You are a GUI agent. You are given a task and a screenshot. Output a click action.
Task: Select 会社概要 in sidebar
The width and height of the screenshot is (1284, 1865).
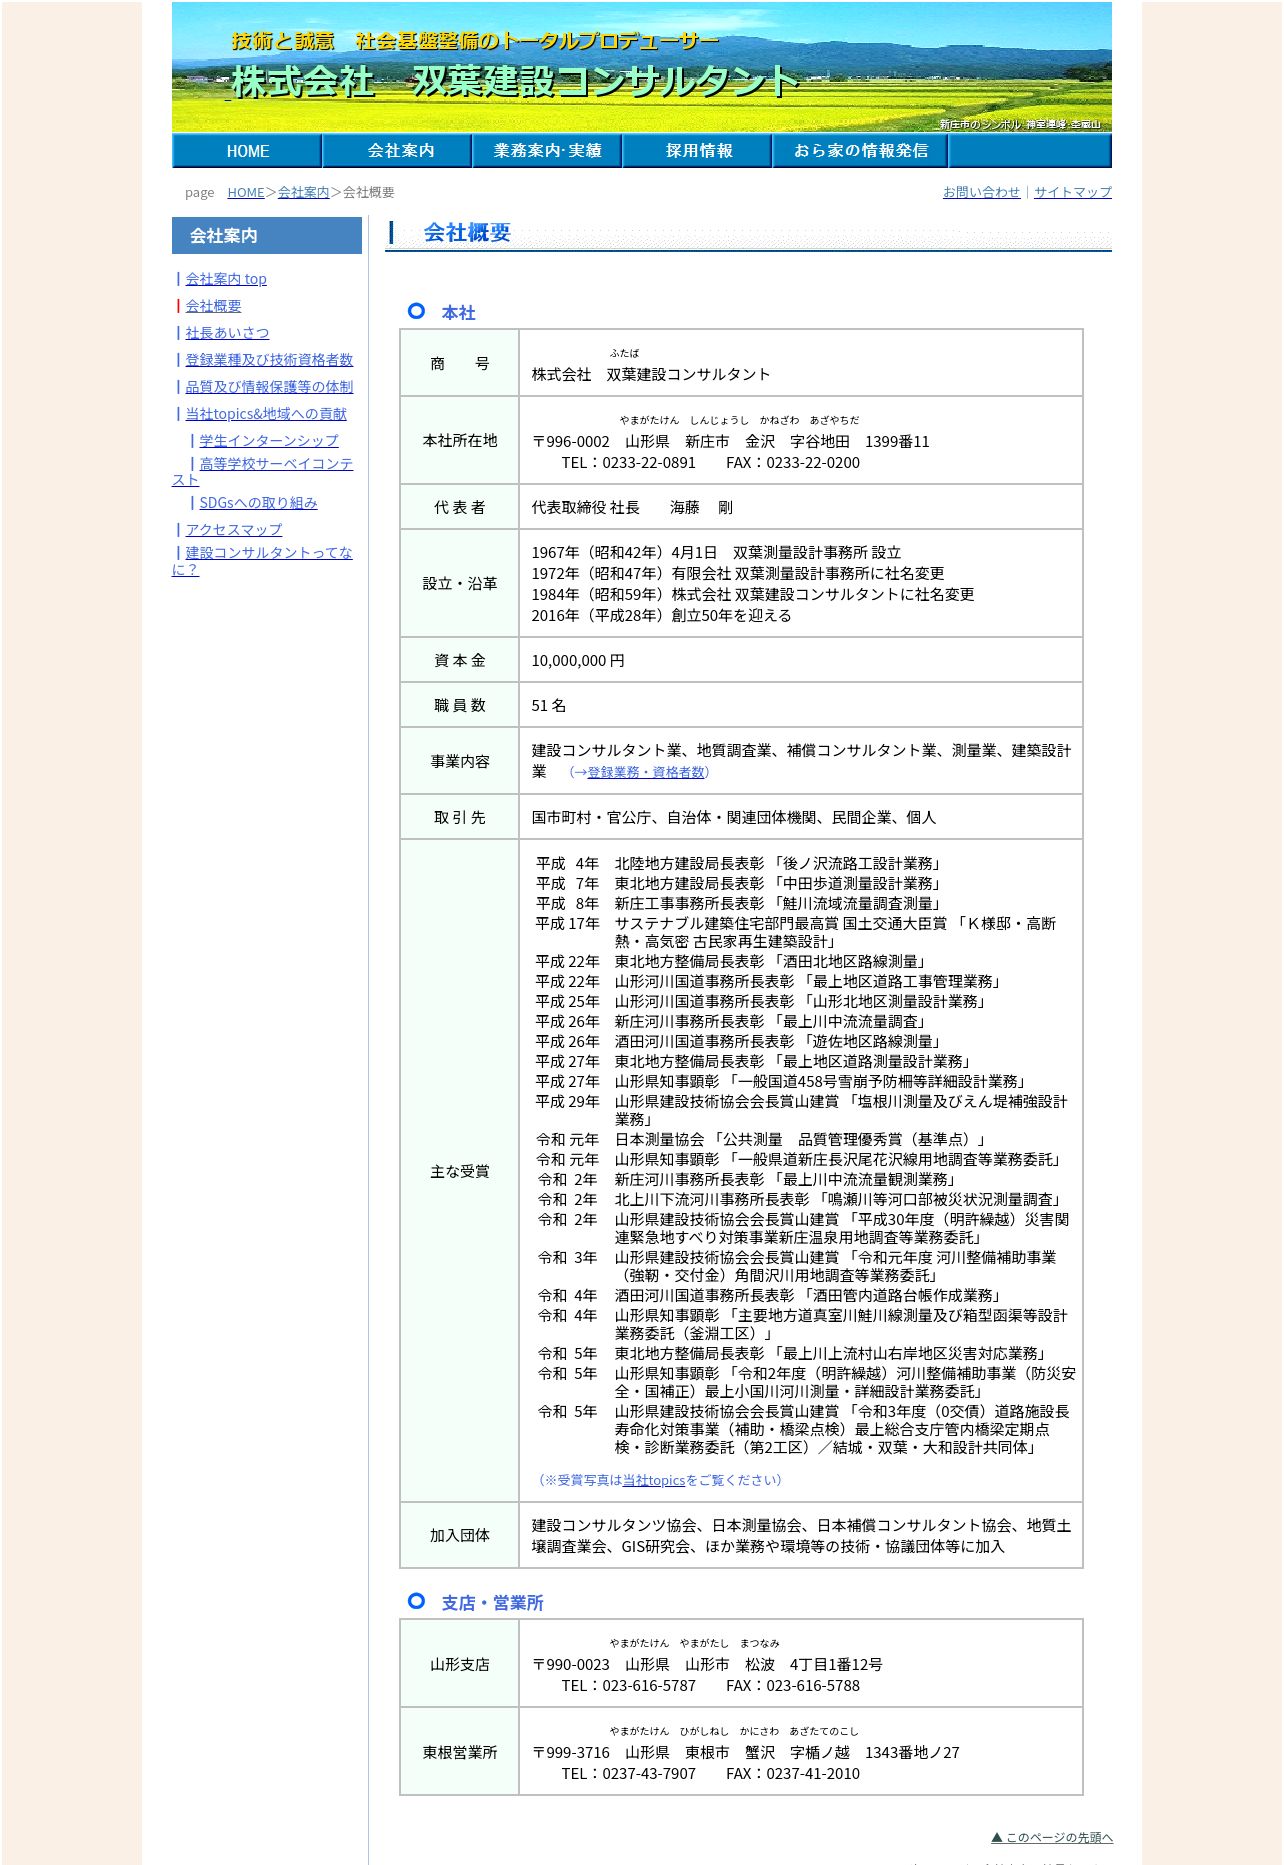pos(213,306)
